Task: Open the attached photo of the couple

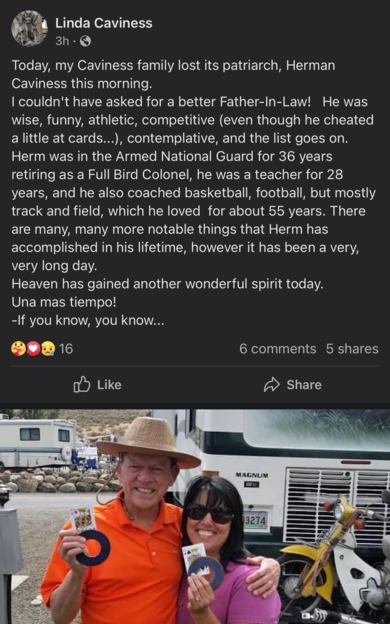Action: click(195, 517)
